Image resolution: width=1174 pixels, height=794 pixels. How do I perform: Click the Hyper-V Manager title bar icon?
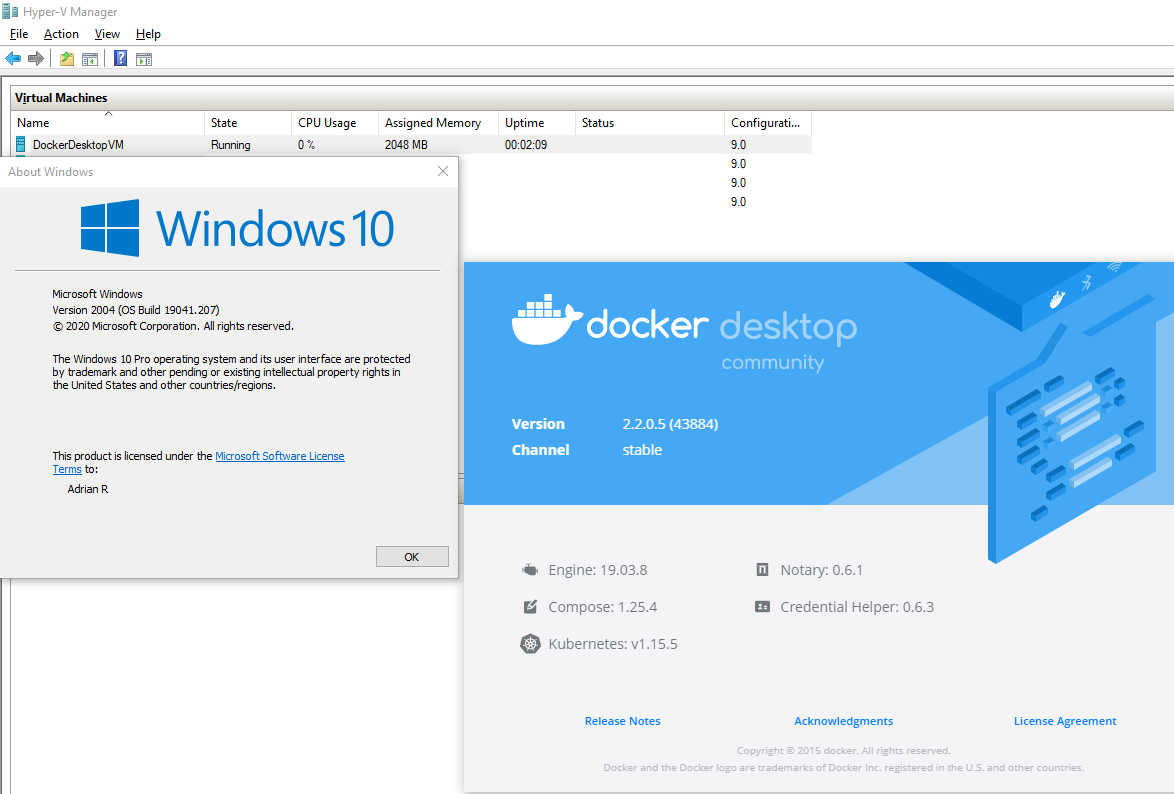pyautogui.click(x=10, y=11)
